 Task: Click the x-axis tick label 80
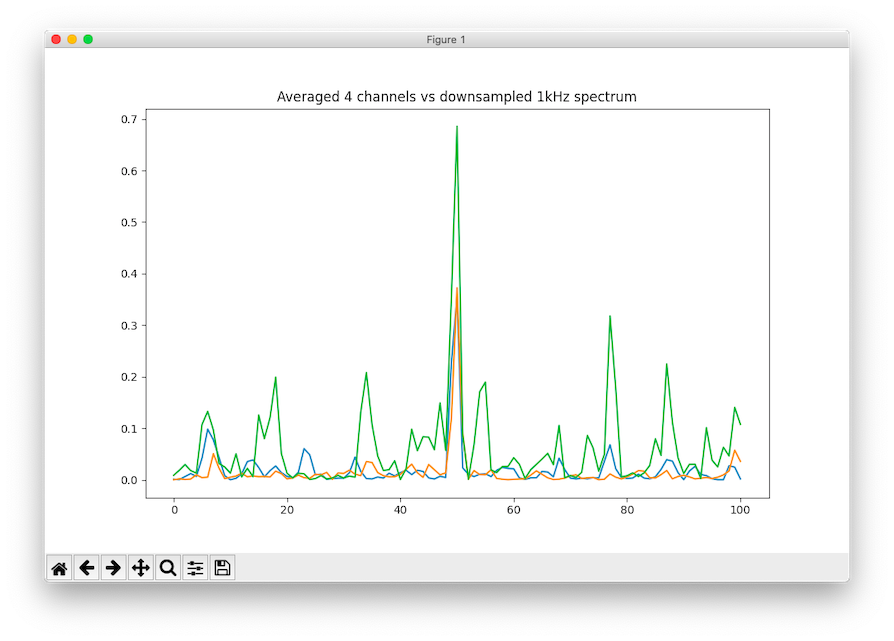(x=627, y=510)
